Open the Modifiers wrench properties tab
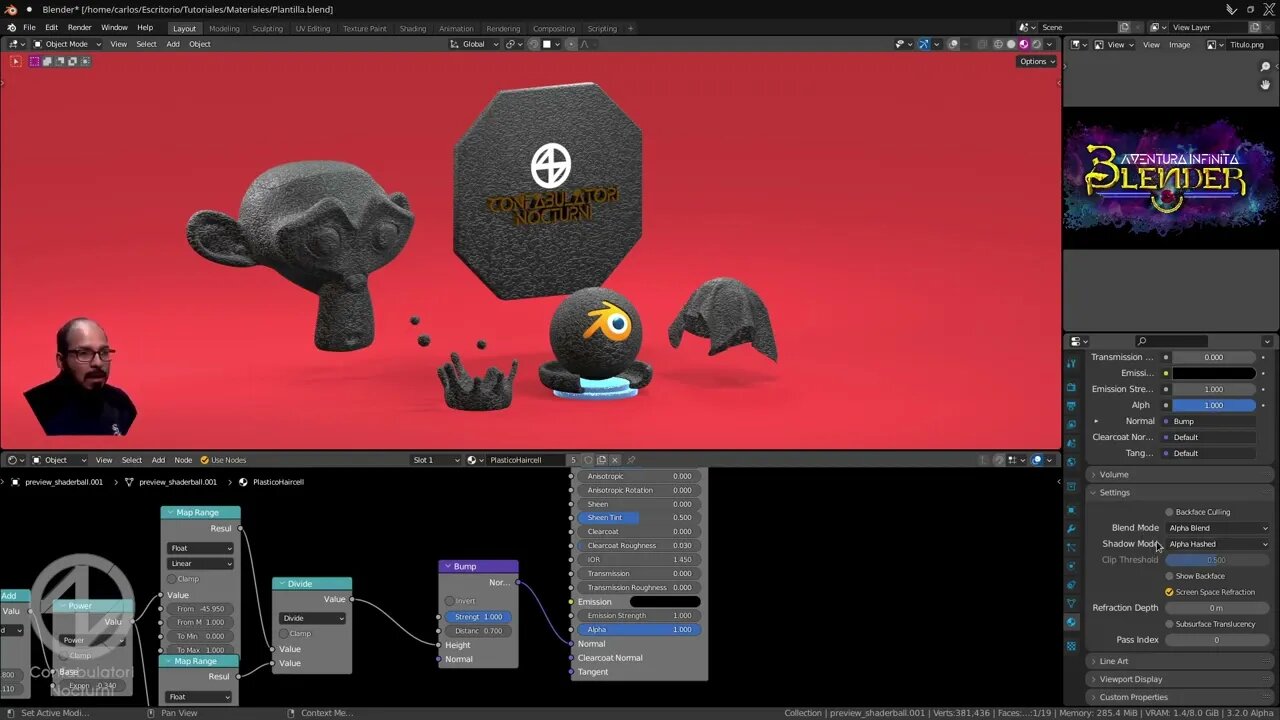The height and width of the screenshot is (720, 1280). (x=1072, y=528)
